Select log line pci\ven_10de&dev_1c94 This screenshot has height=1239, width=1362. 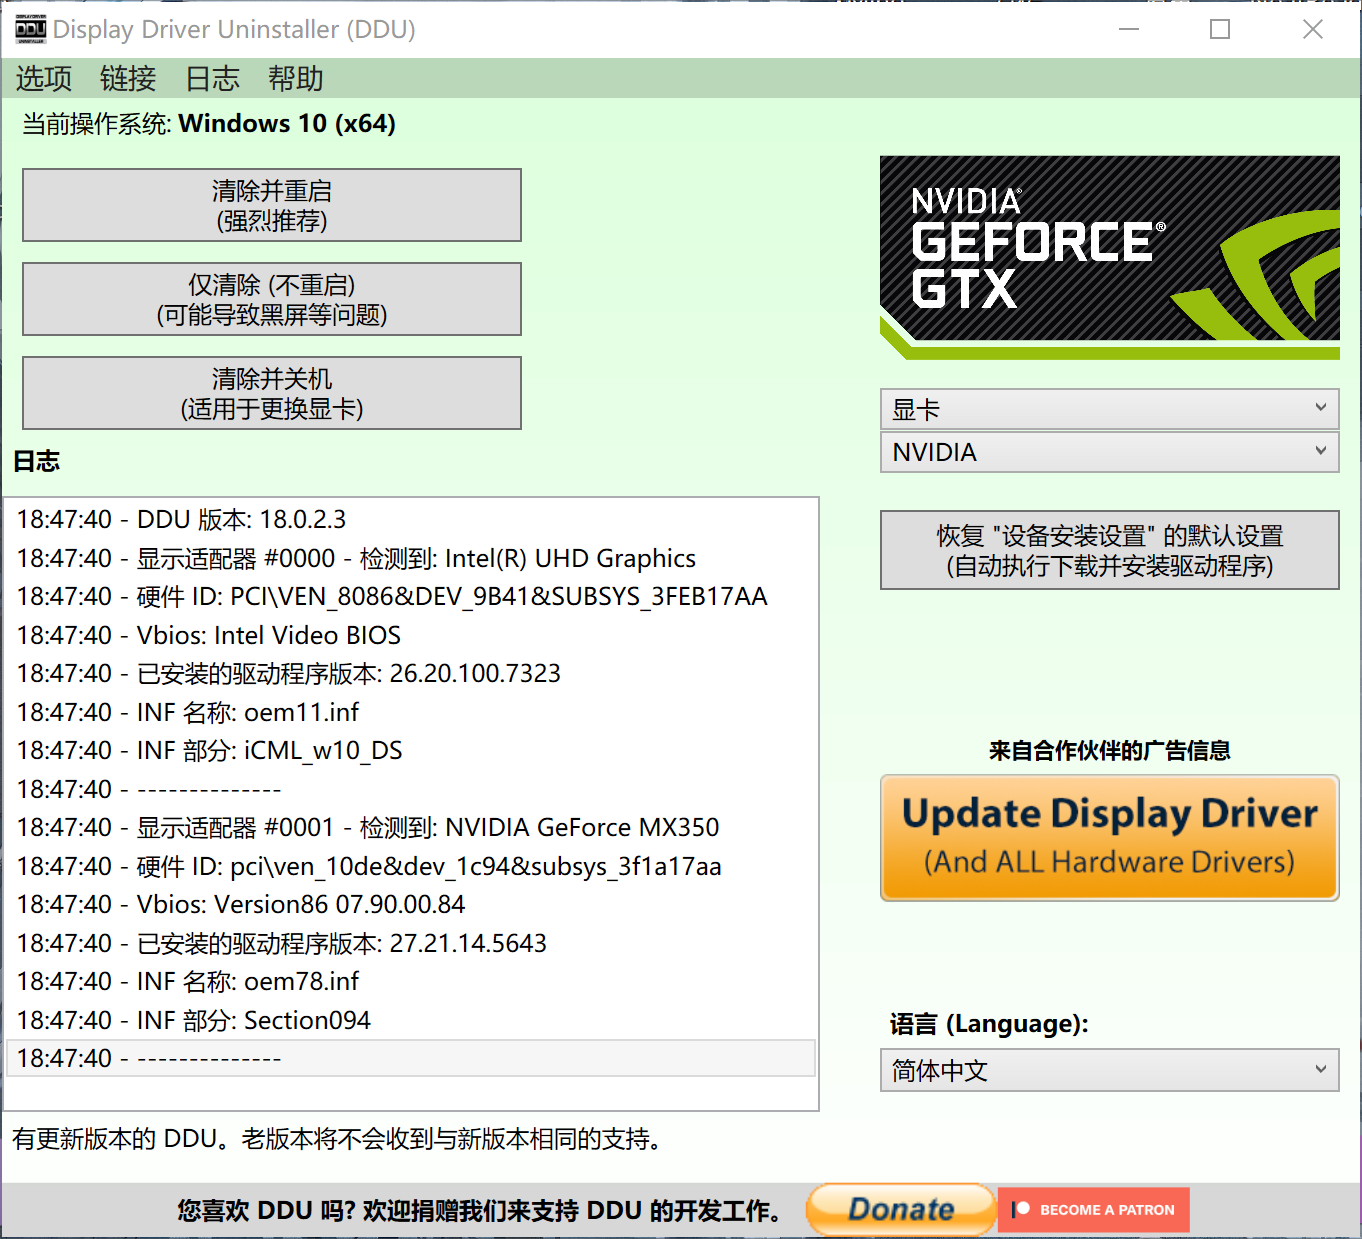(x=411, y=866)
